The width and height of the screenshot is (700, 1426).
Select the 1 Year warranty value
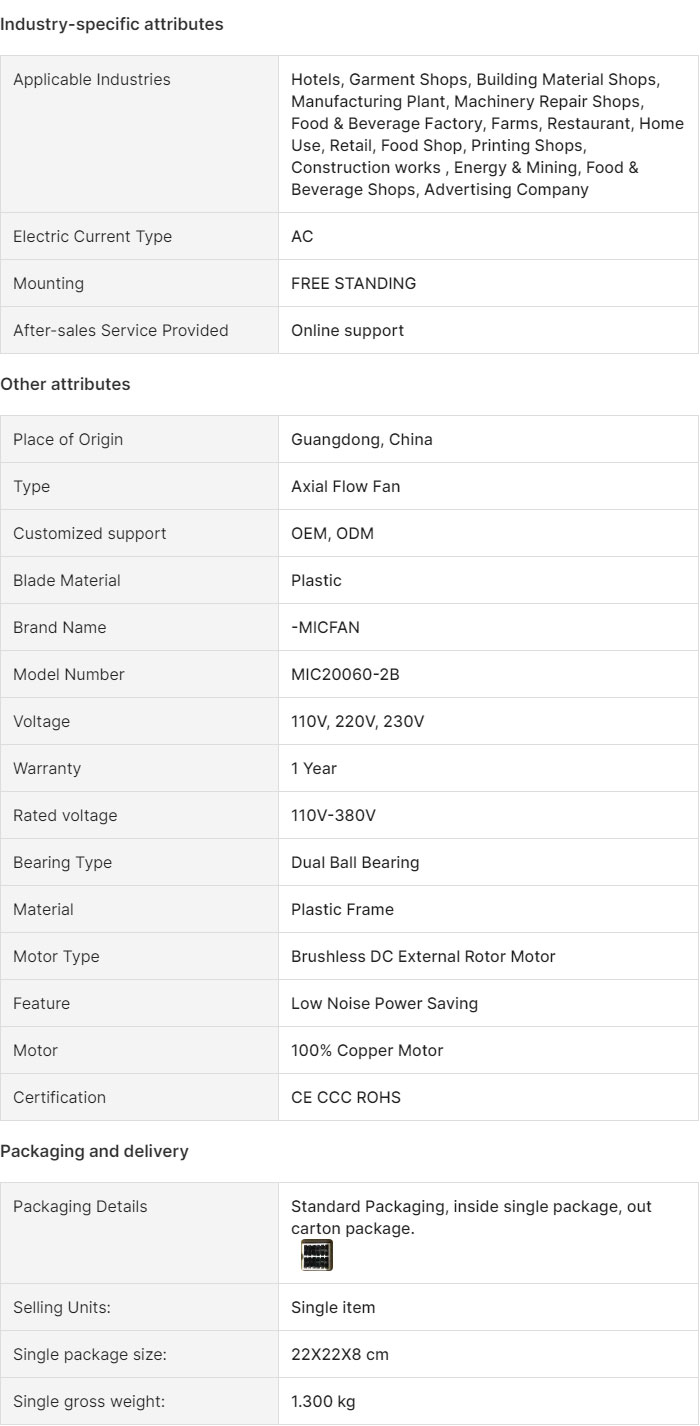(x=314, y=769)
